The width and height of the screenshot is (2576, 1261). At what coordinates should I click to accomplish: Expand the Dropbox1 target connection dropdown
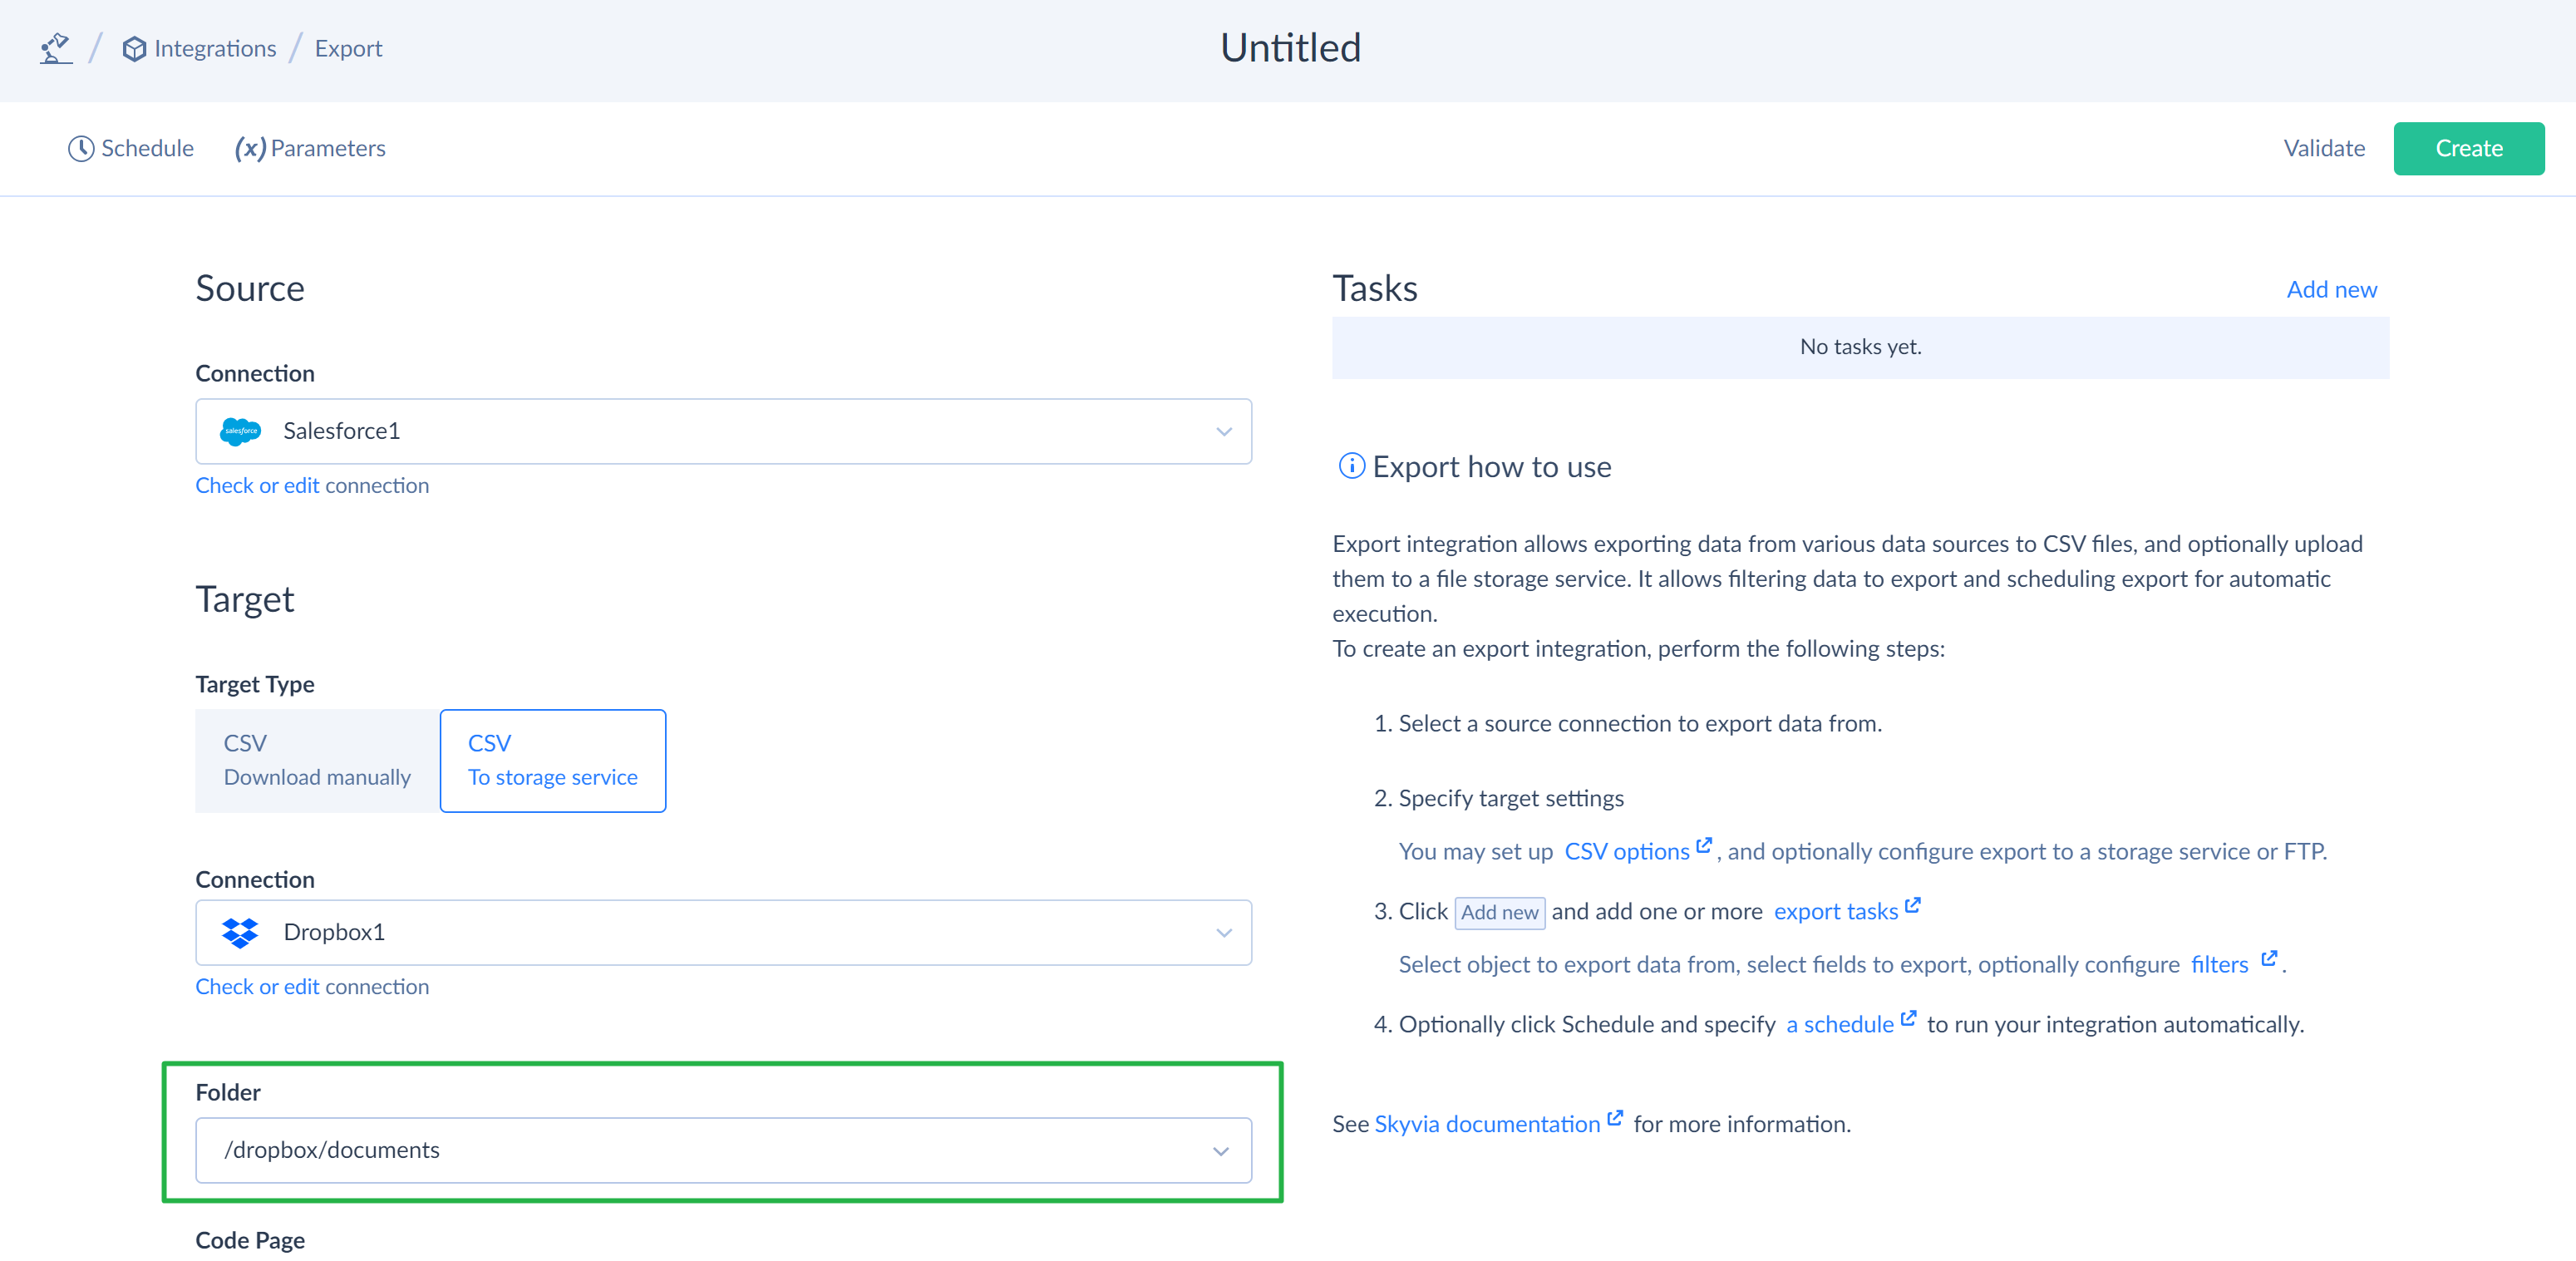click(x=1223, y=933)
